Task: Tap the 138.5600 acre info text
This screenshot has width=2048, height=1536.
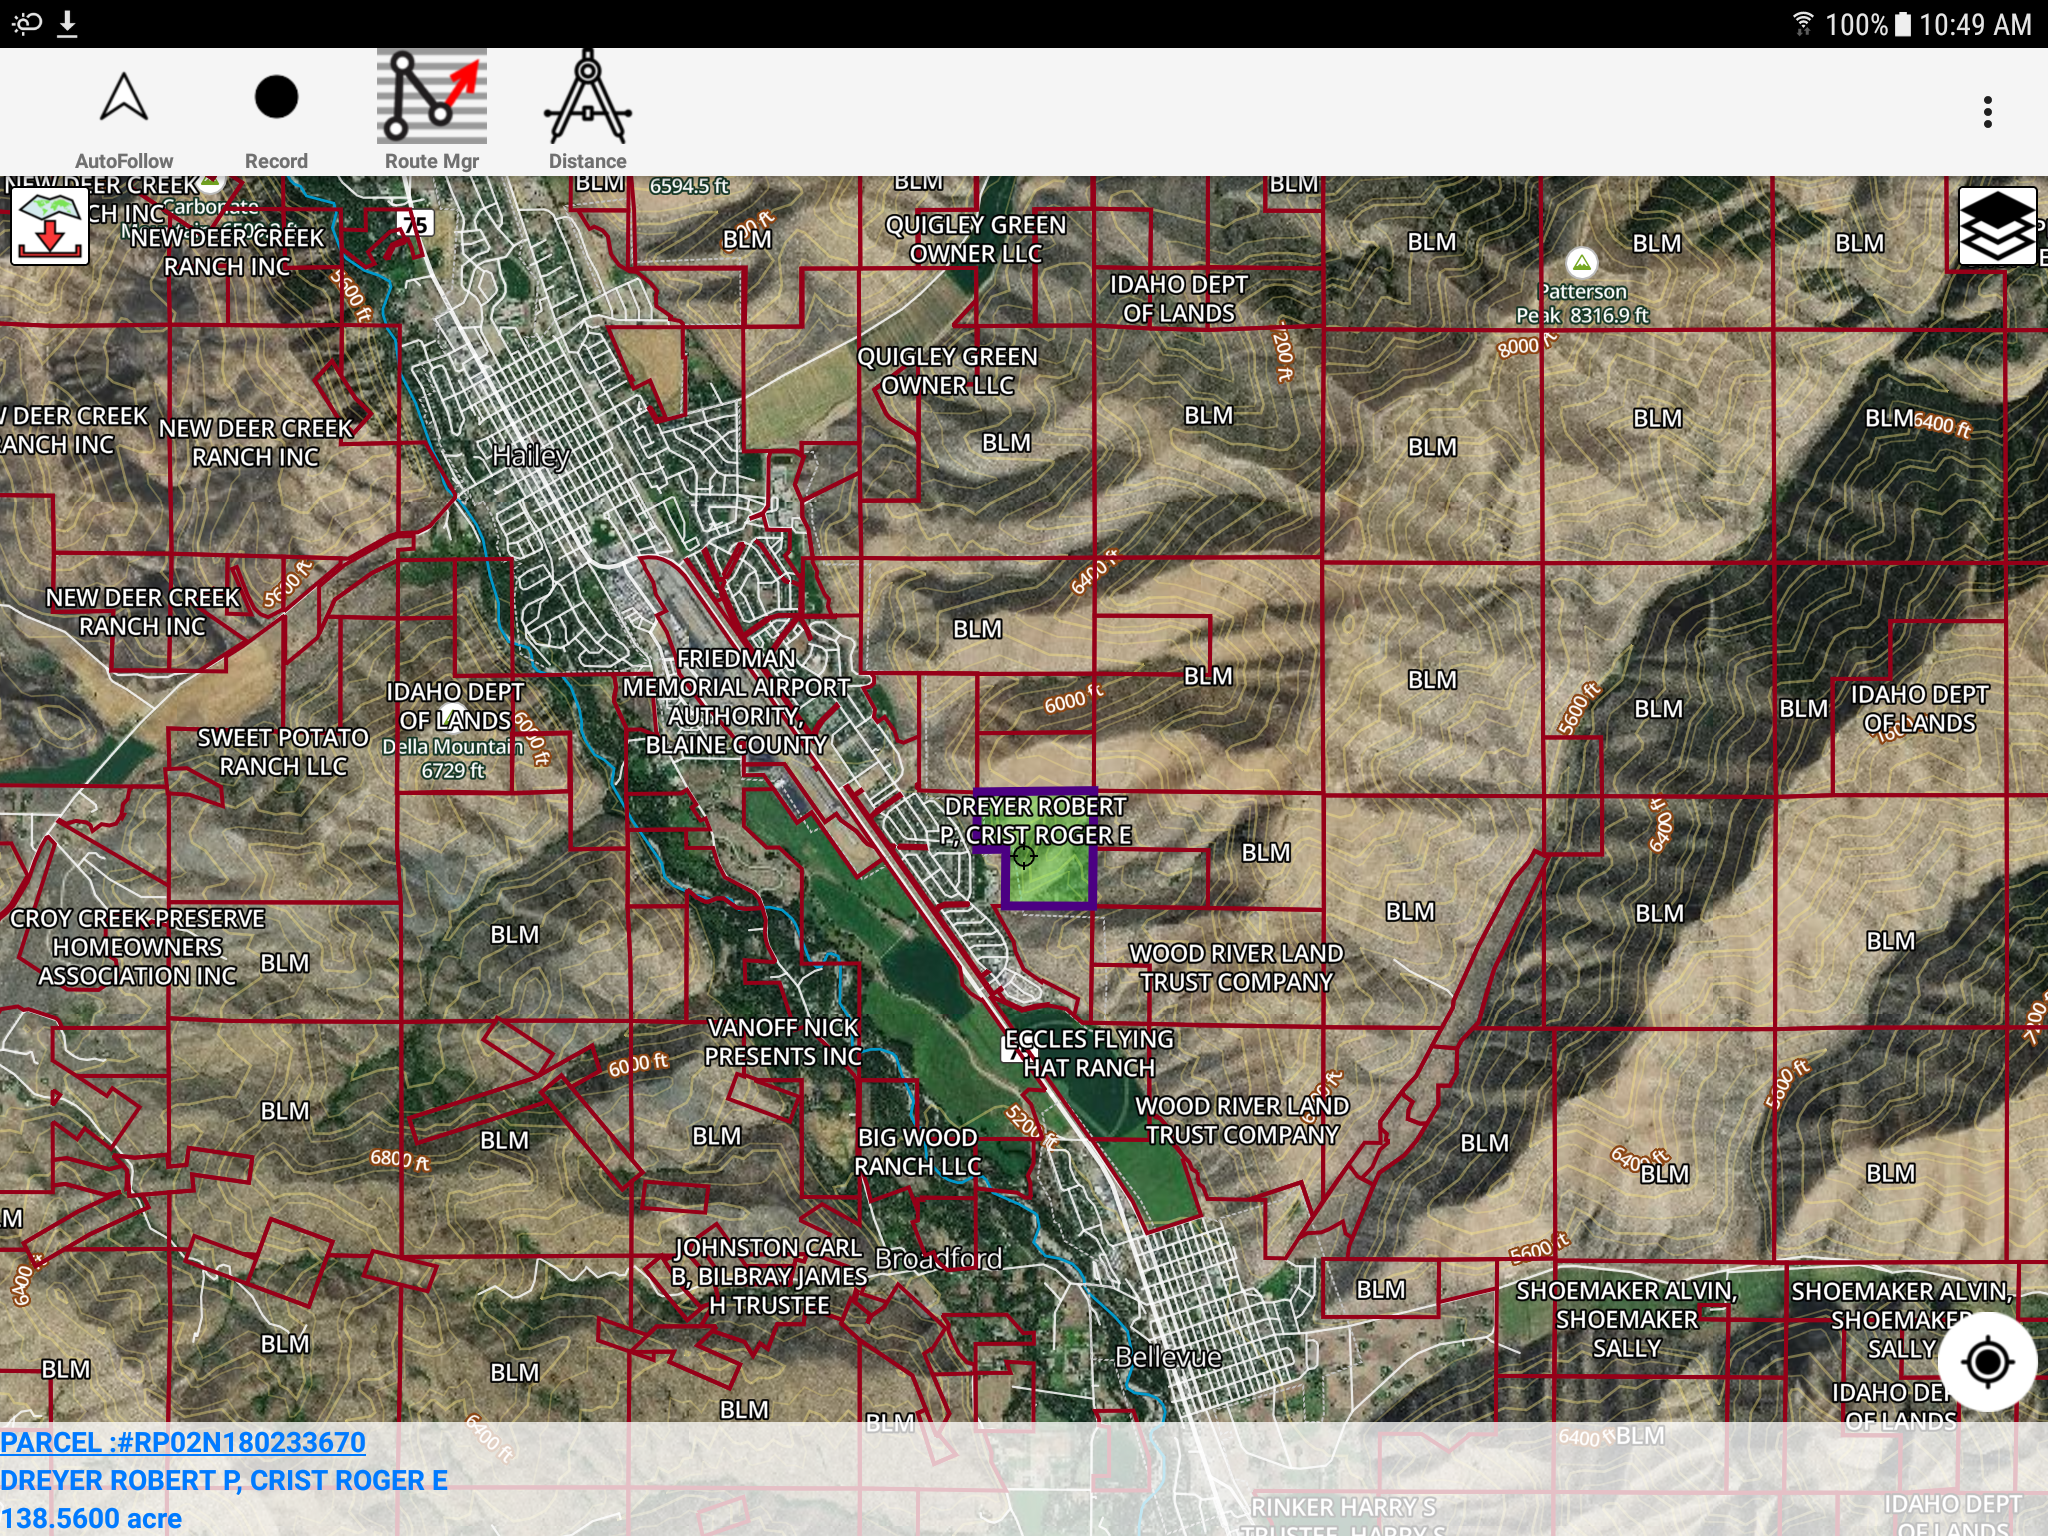Action: [x=91, y=1519]
